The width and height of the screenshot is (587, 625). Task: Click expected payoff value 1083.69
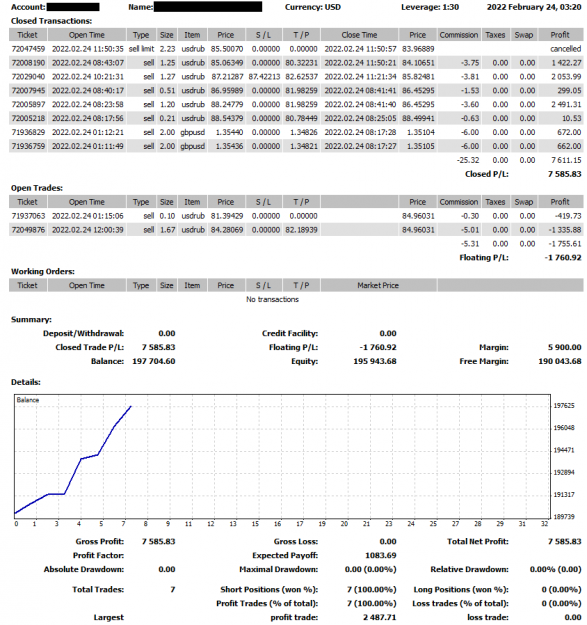(x=381, y=556)
